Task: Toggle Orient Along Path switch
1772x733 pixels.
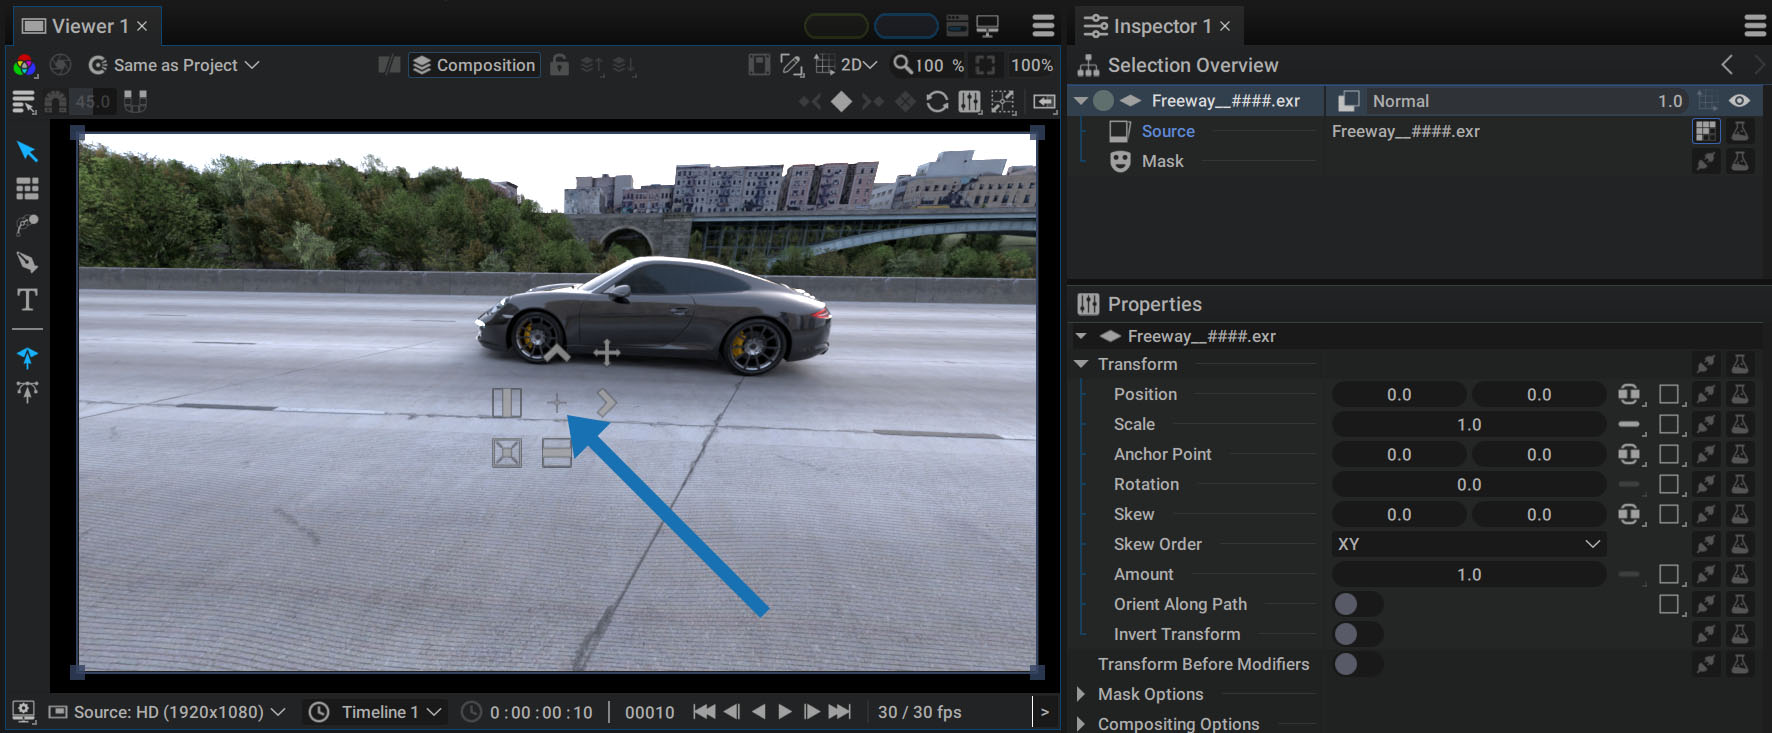Action: pos(1358,604)
